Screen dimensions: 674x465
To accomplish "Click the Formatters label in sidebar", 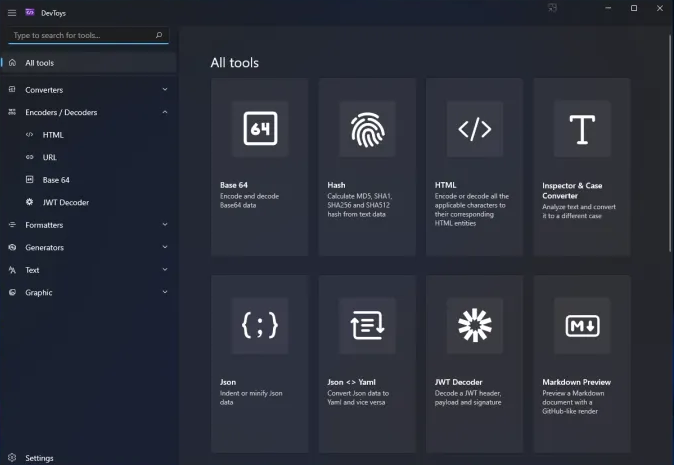I will (x=44, y=225).
